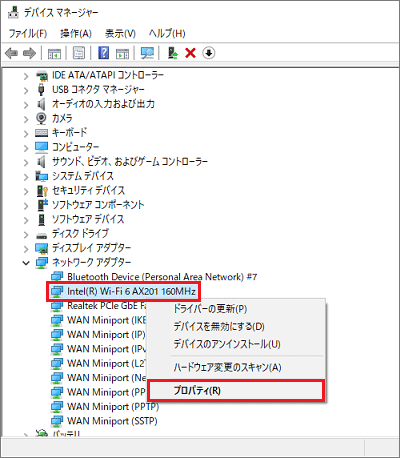This screenshot has width=400, height=458.
Task: Expand the カメラ node chevron
Action: pyautogui.click(x=26, y=119)
